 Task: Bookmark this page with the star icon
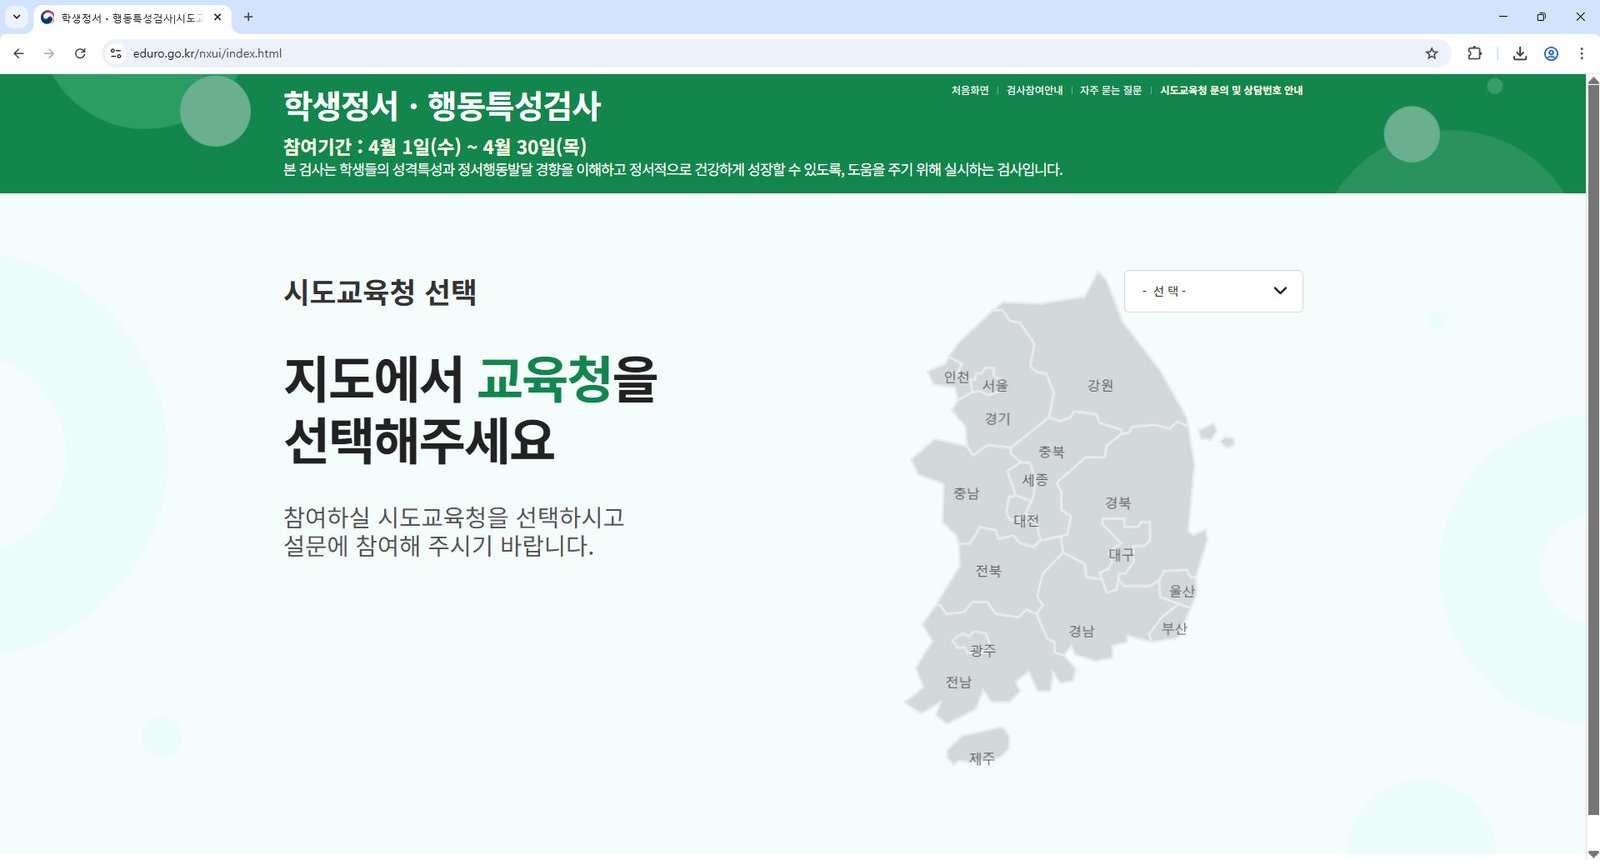pos(1431,54)
